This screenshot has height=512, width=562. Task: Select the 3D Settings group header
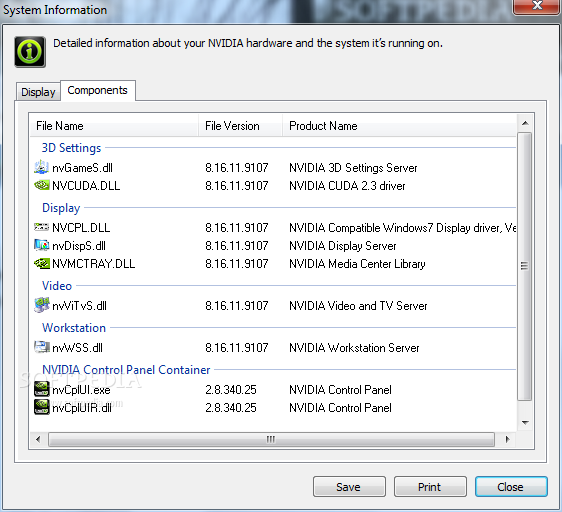[x=71, y=148]
